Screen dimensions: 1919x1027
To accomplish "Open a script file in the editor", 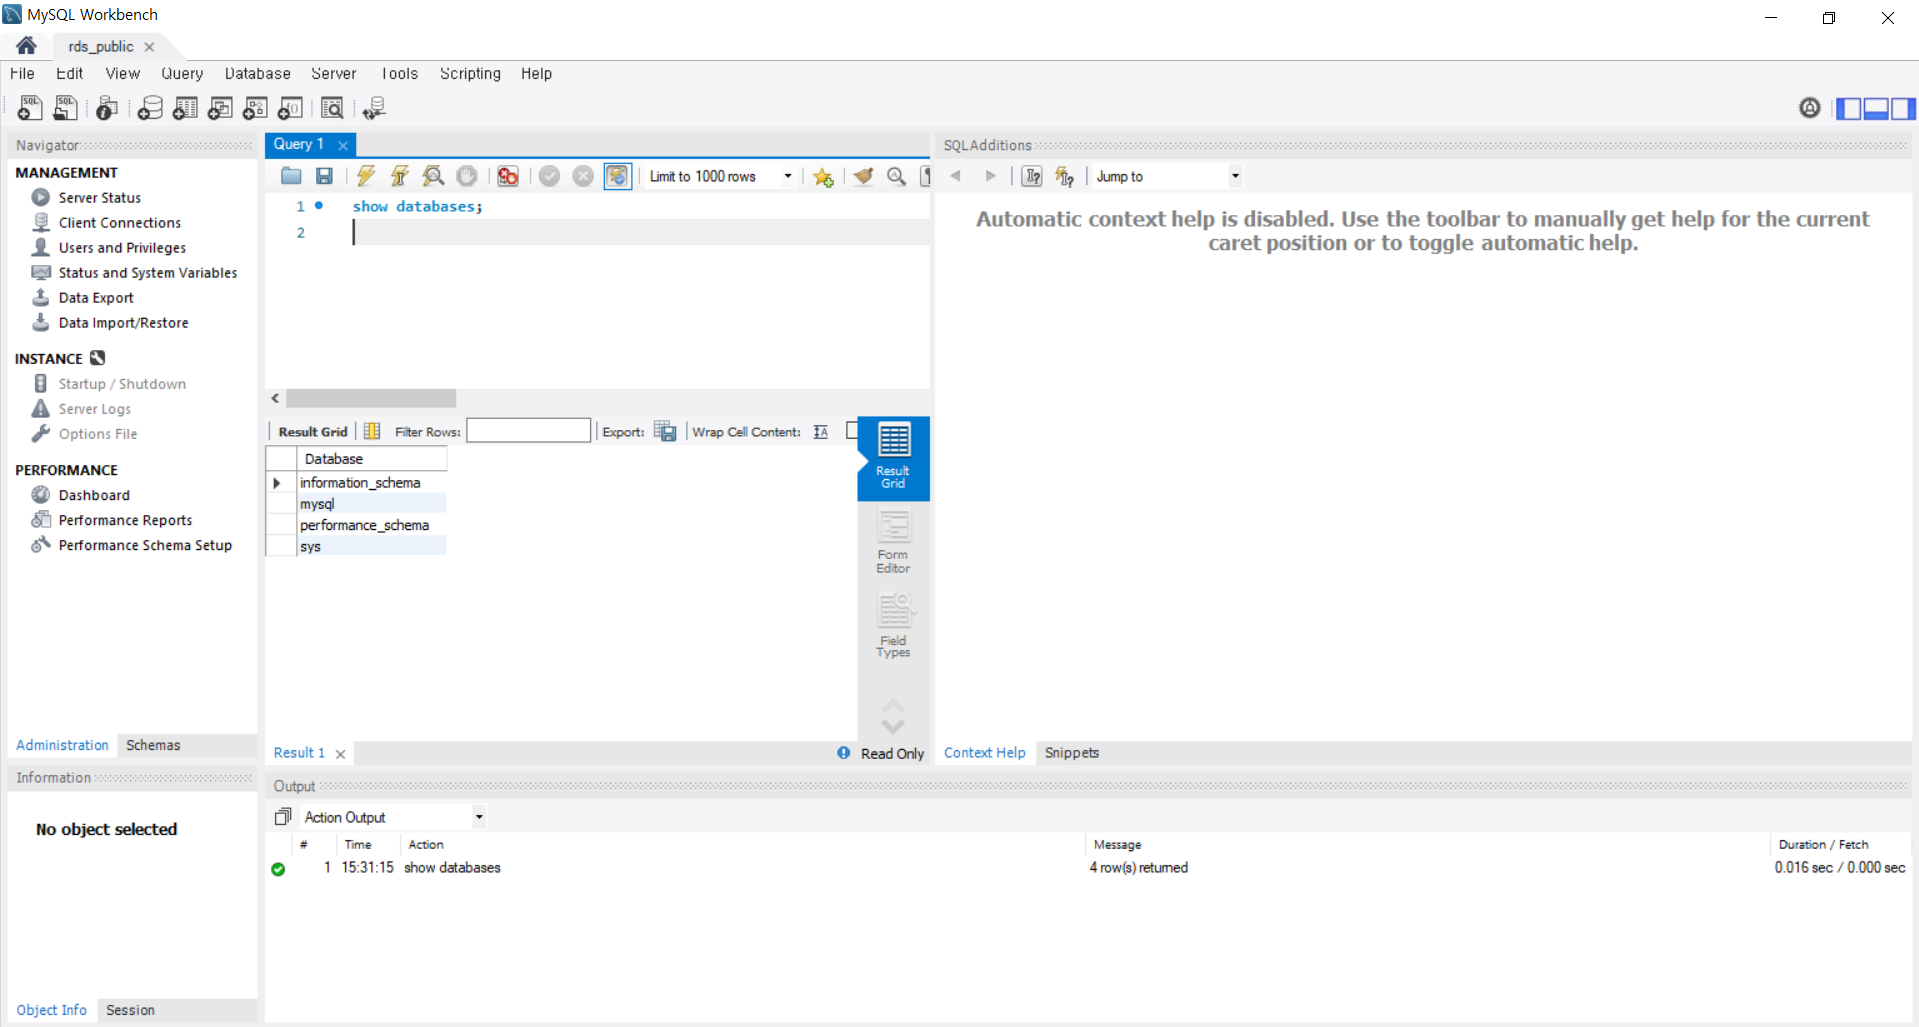I will [291, 176].
